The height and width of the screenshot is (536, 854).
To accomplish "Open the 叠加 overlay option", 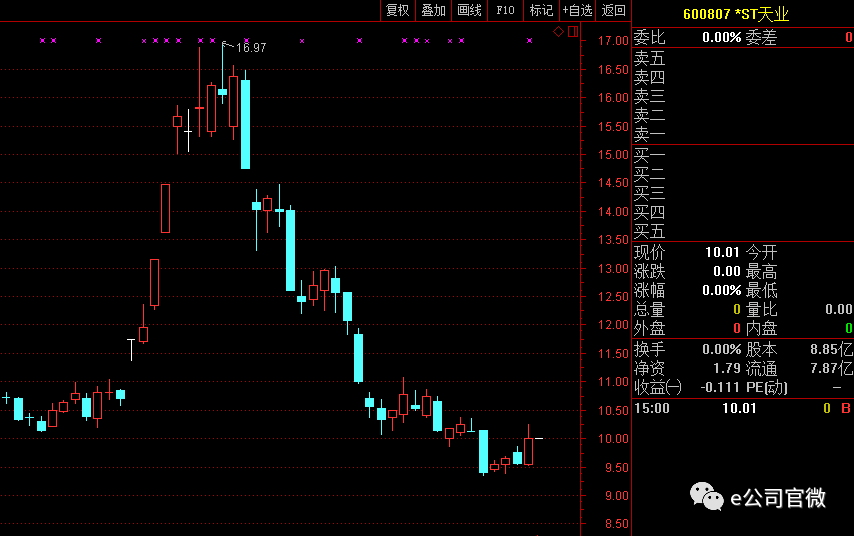I will click(x=434, y=10).
